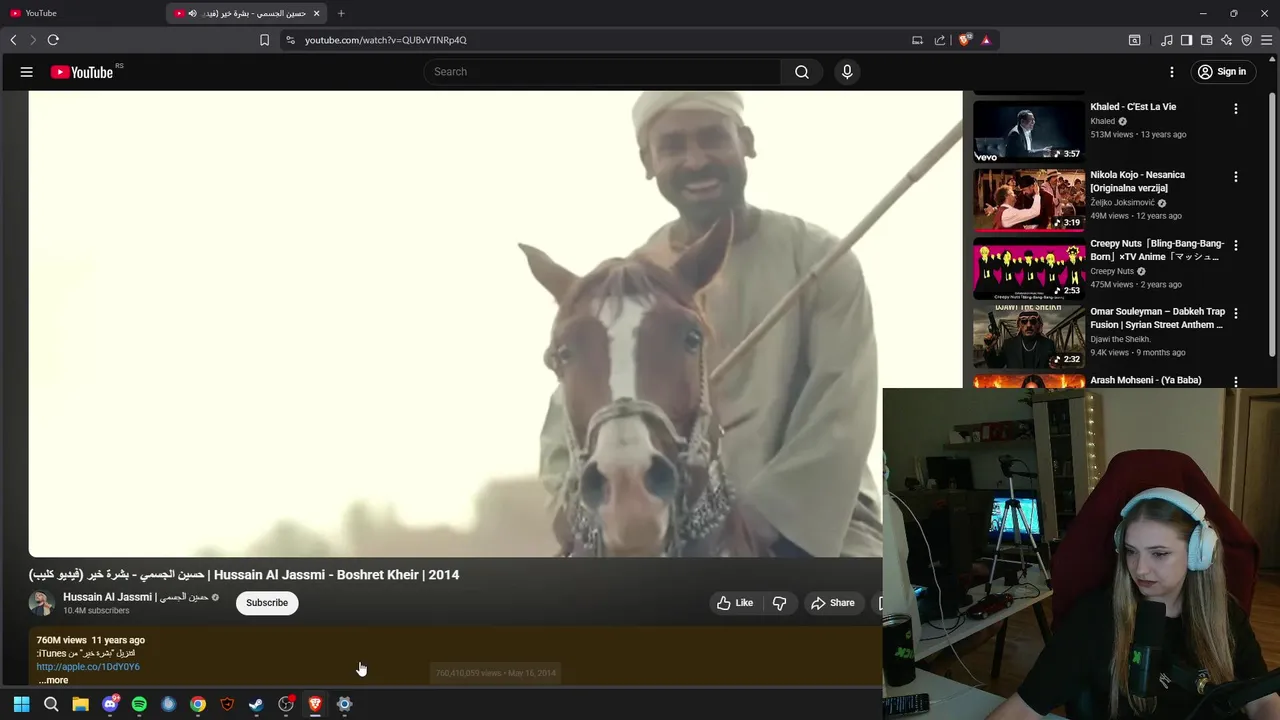Image resolution: width=1280 pixels, height=720 pixels.
Task: Open Spotify from taskbar
Action: pyautogui.click(x=139, y=704)
